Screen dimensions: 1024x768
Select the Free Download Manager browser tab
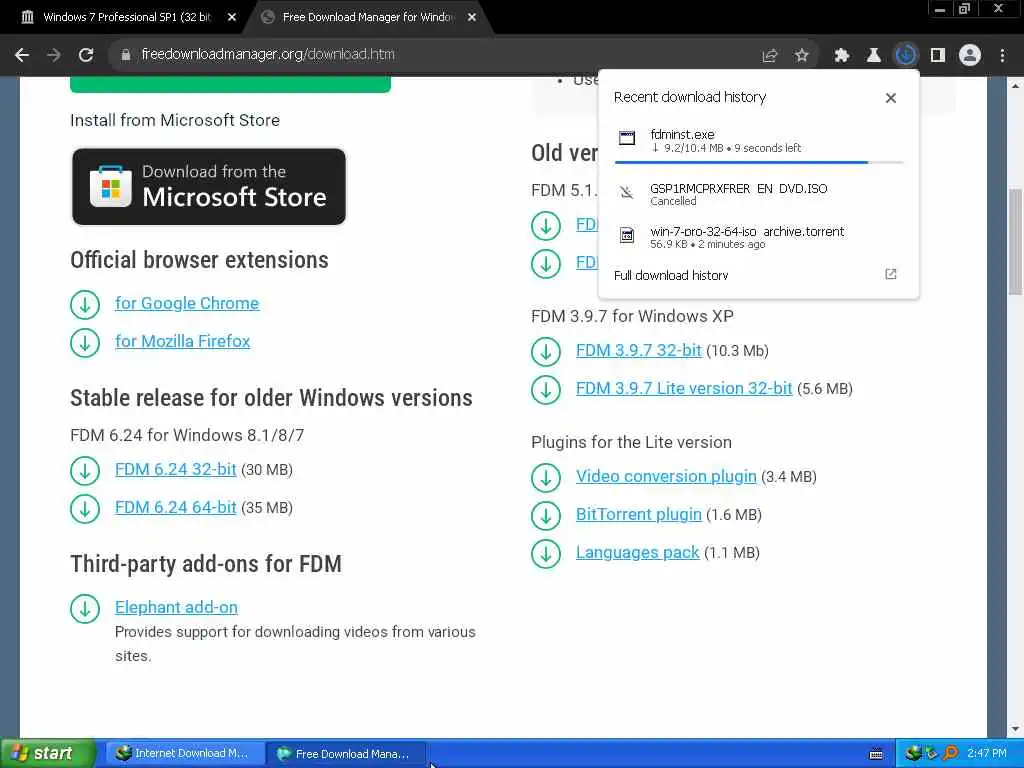click(367, 17)
